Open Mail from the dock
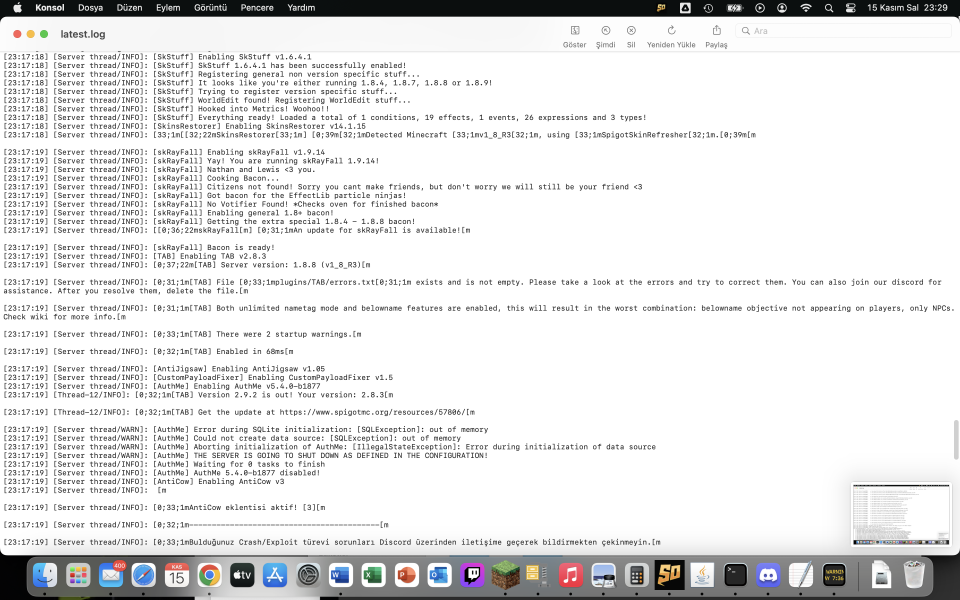 tap(111, 575)
